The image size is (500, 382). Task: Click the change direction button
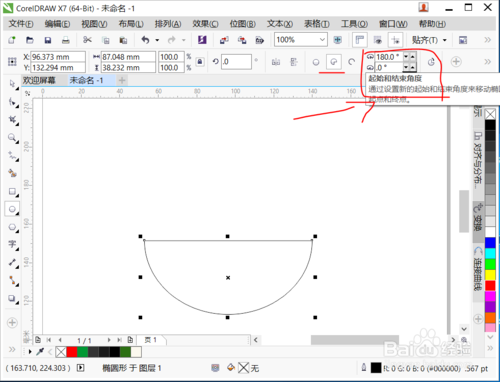431,62
